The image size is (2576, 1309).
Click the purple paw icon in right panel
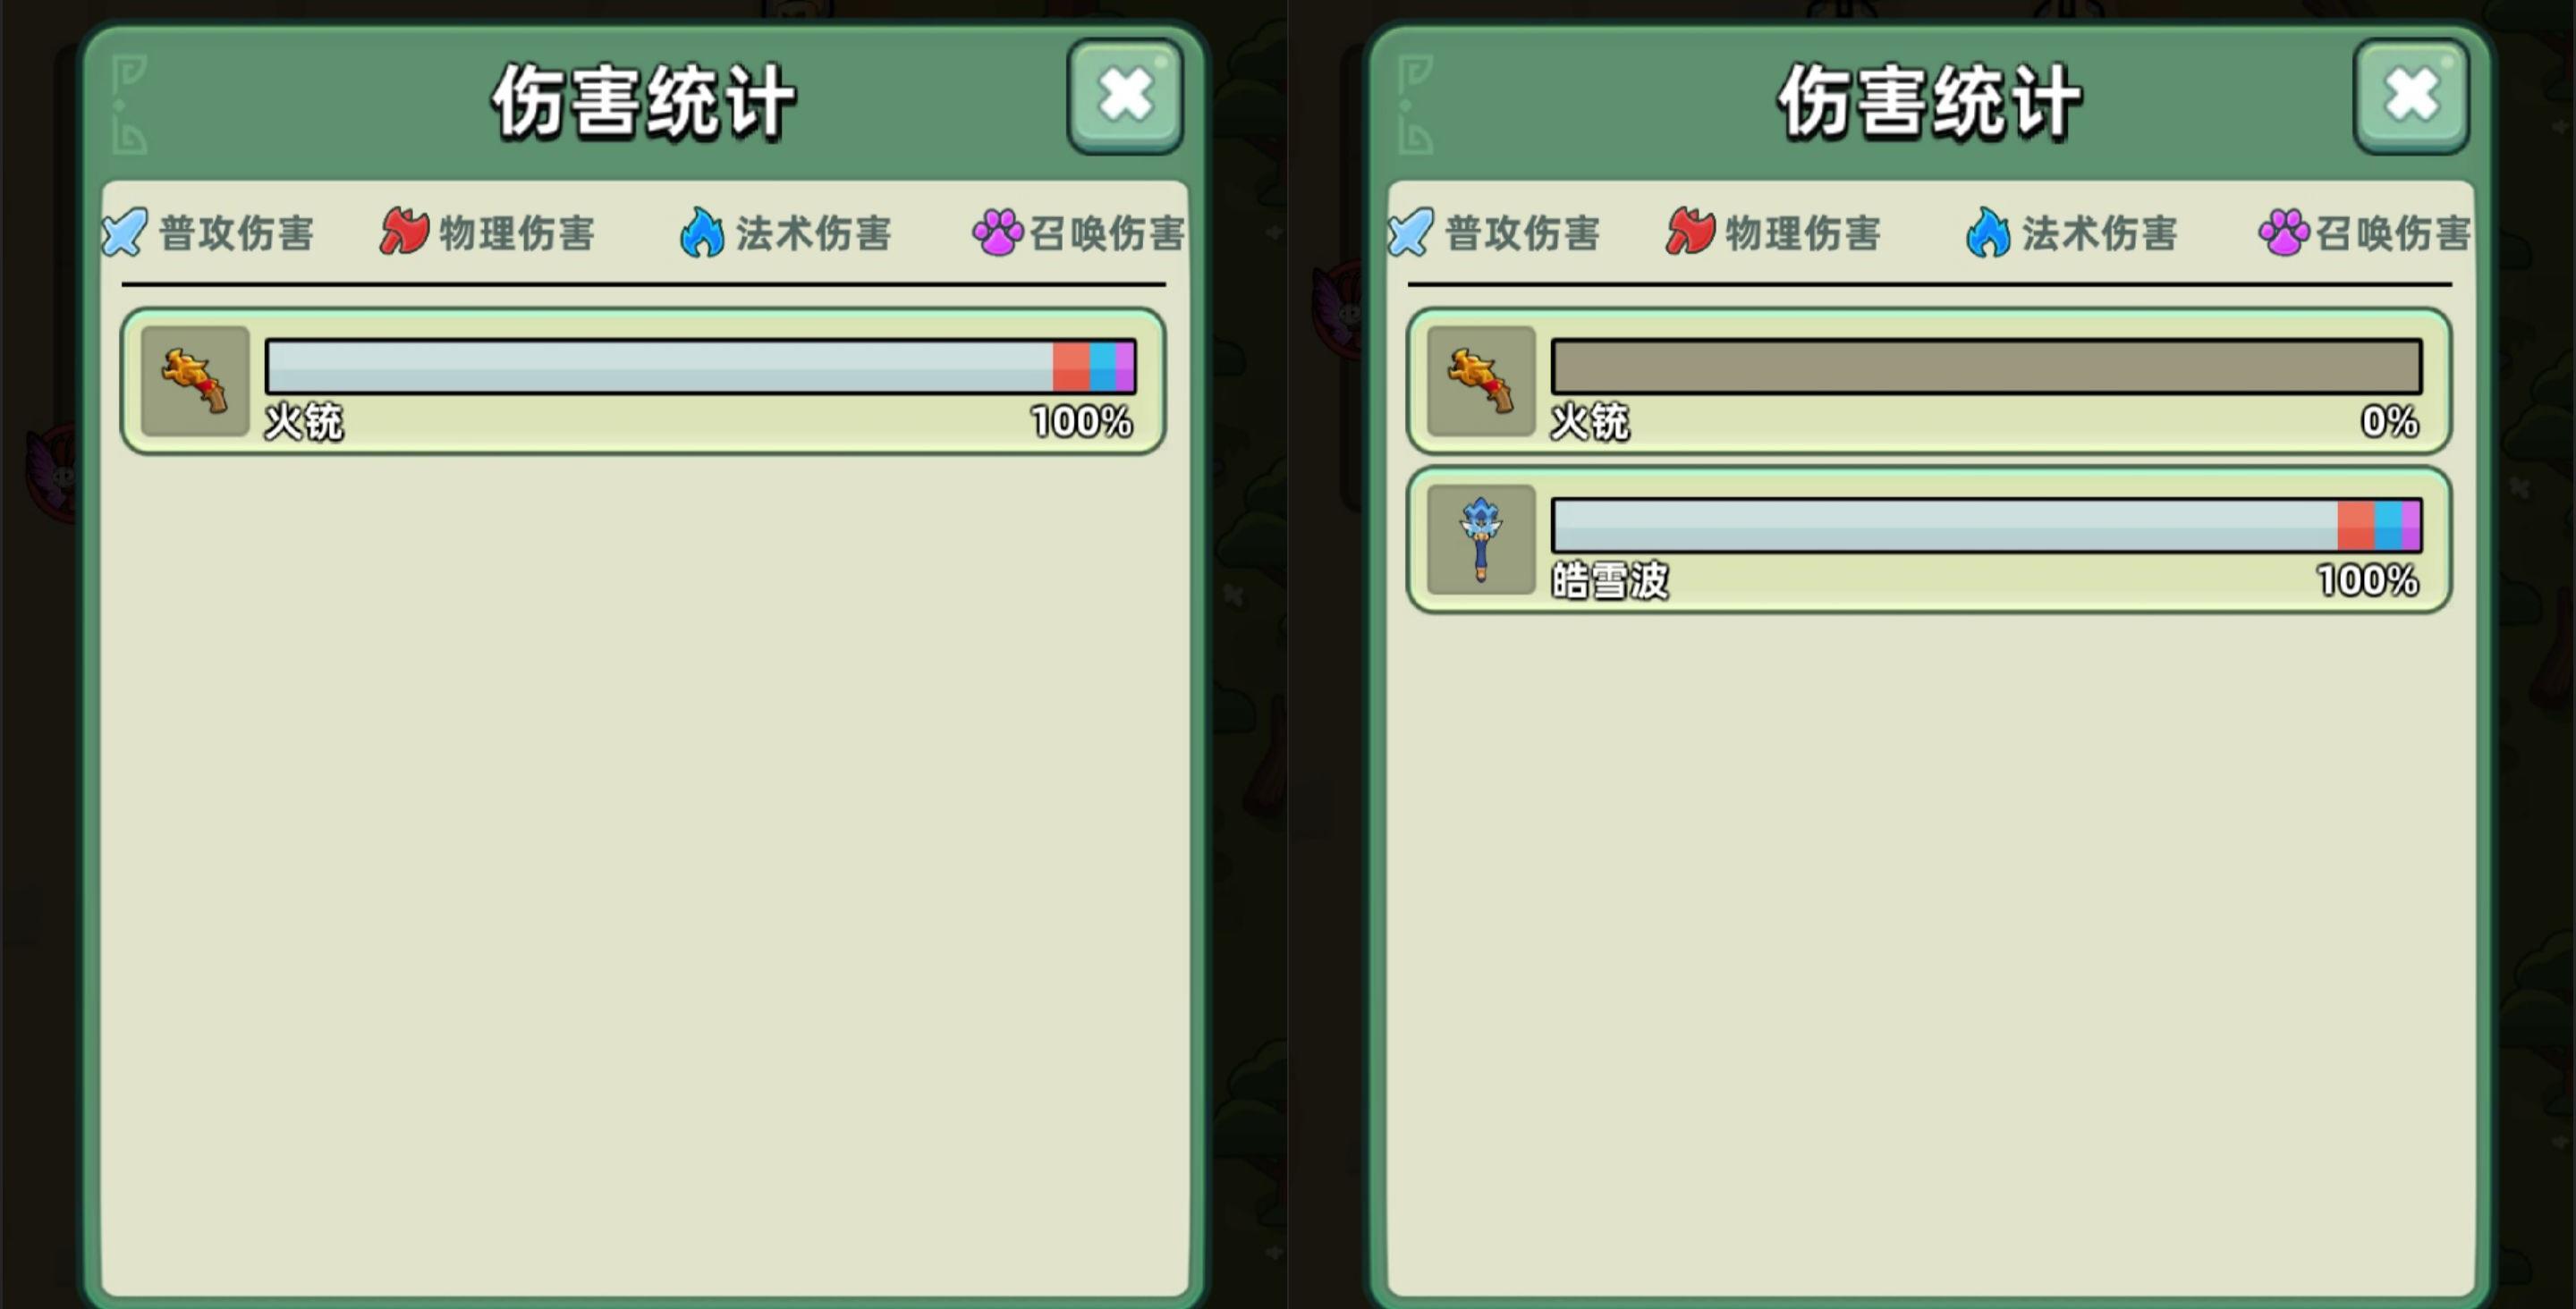point(2283,232)
